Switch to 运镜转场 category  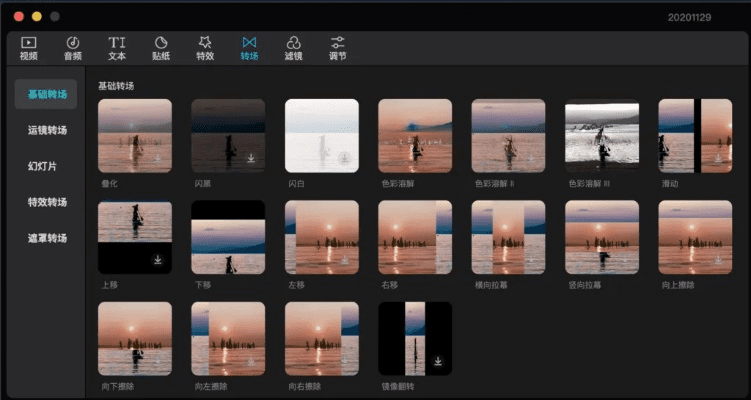point(48,130)
